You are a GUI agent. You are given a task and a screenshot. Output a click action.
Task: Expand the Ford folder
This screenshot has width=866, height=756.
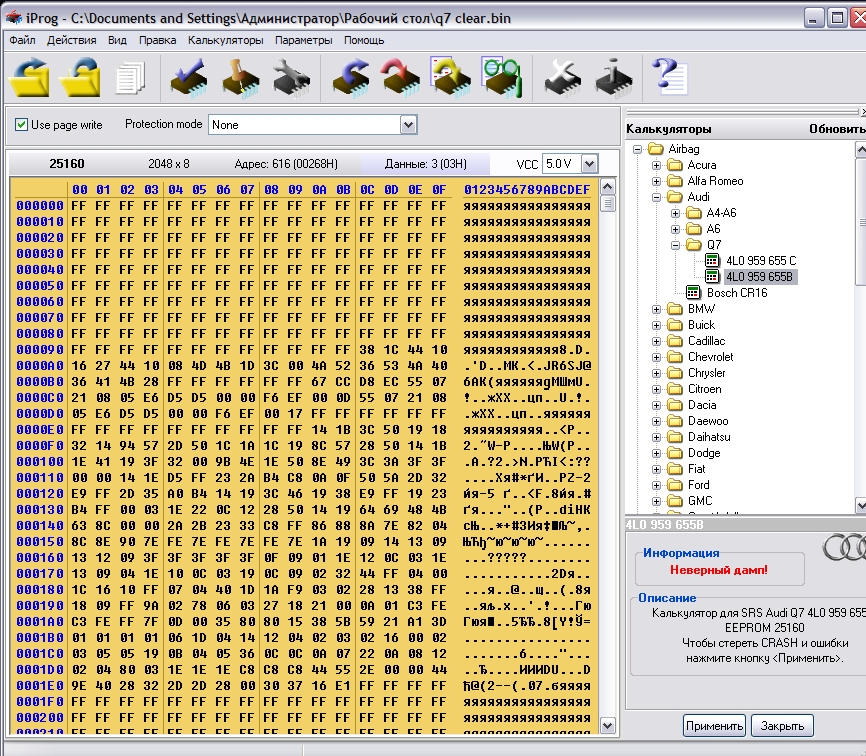(656, 485)
